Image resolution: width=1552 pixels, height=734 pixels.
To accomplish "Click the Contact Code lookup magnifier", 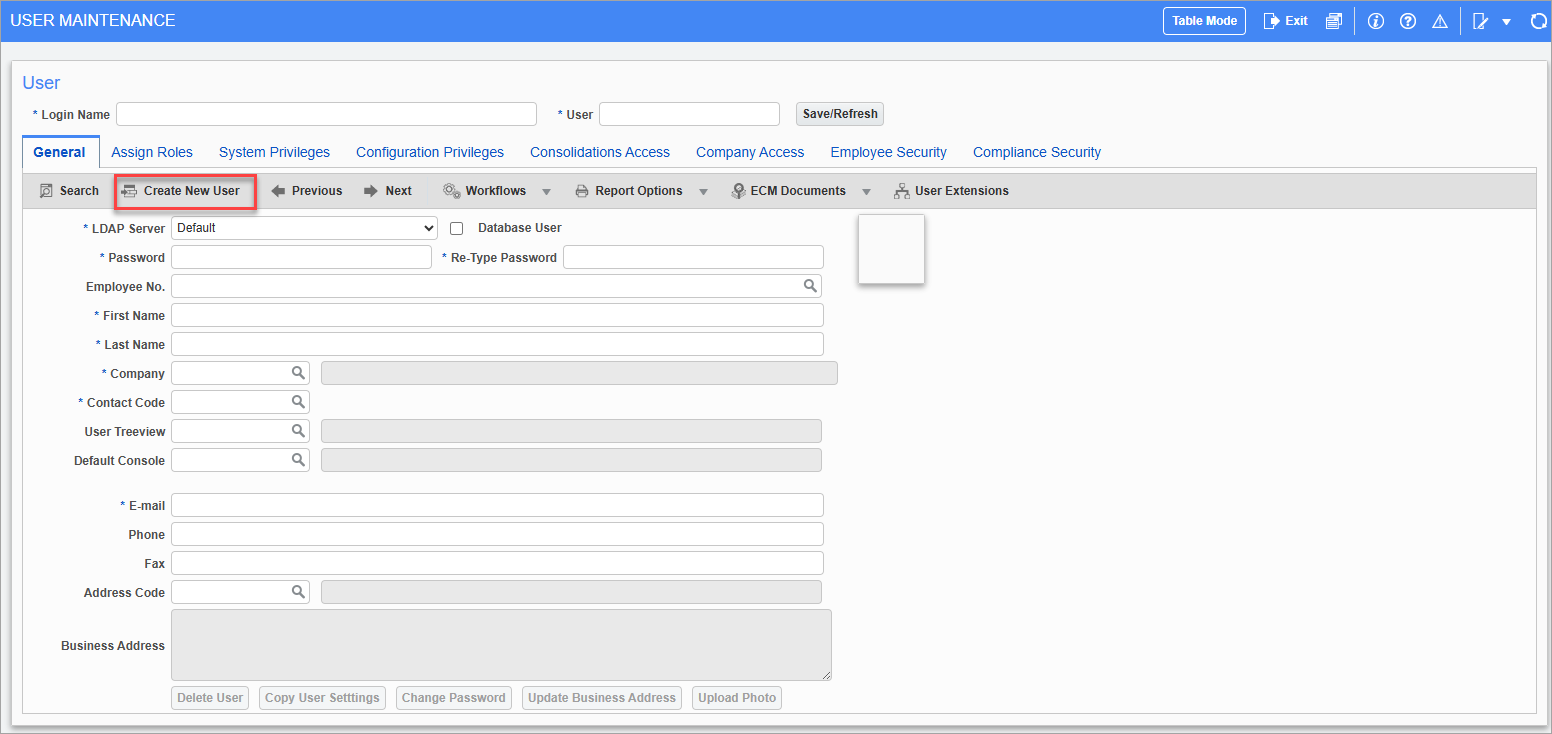I will click(298, 401).
